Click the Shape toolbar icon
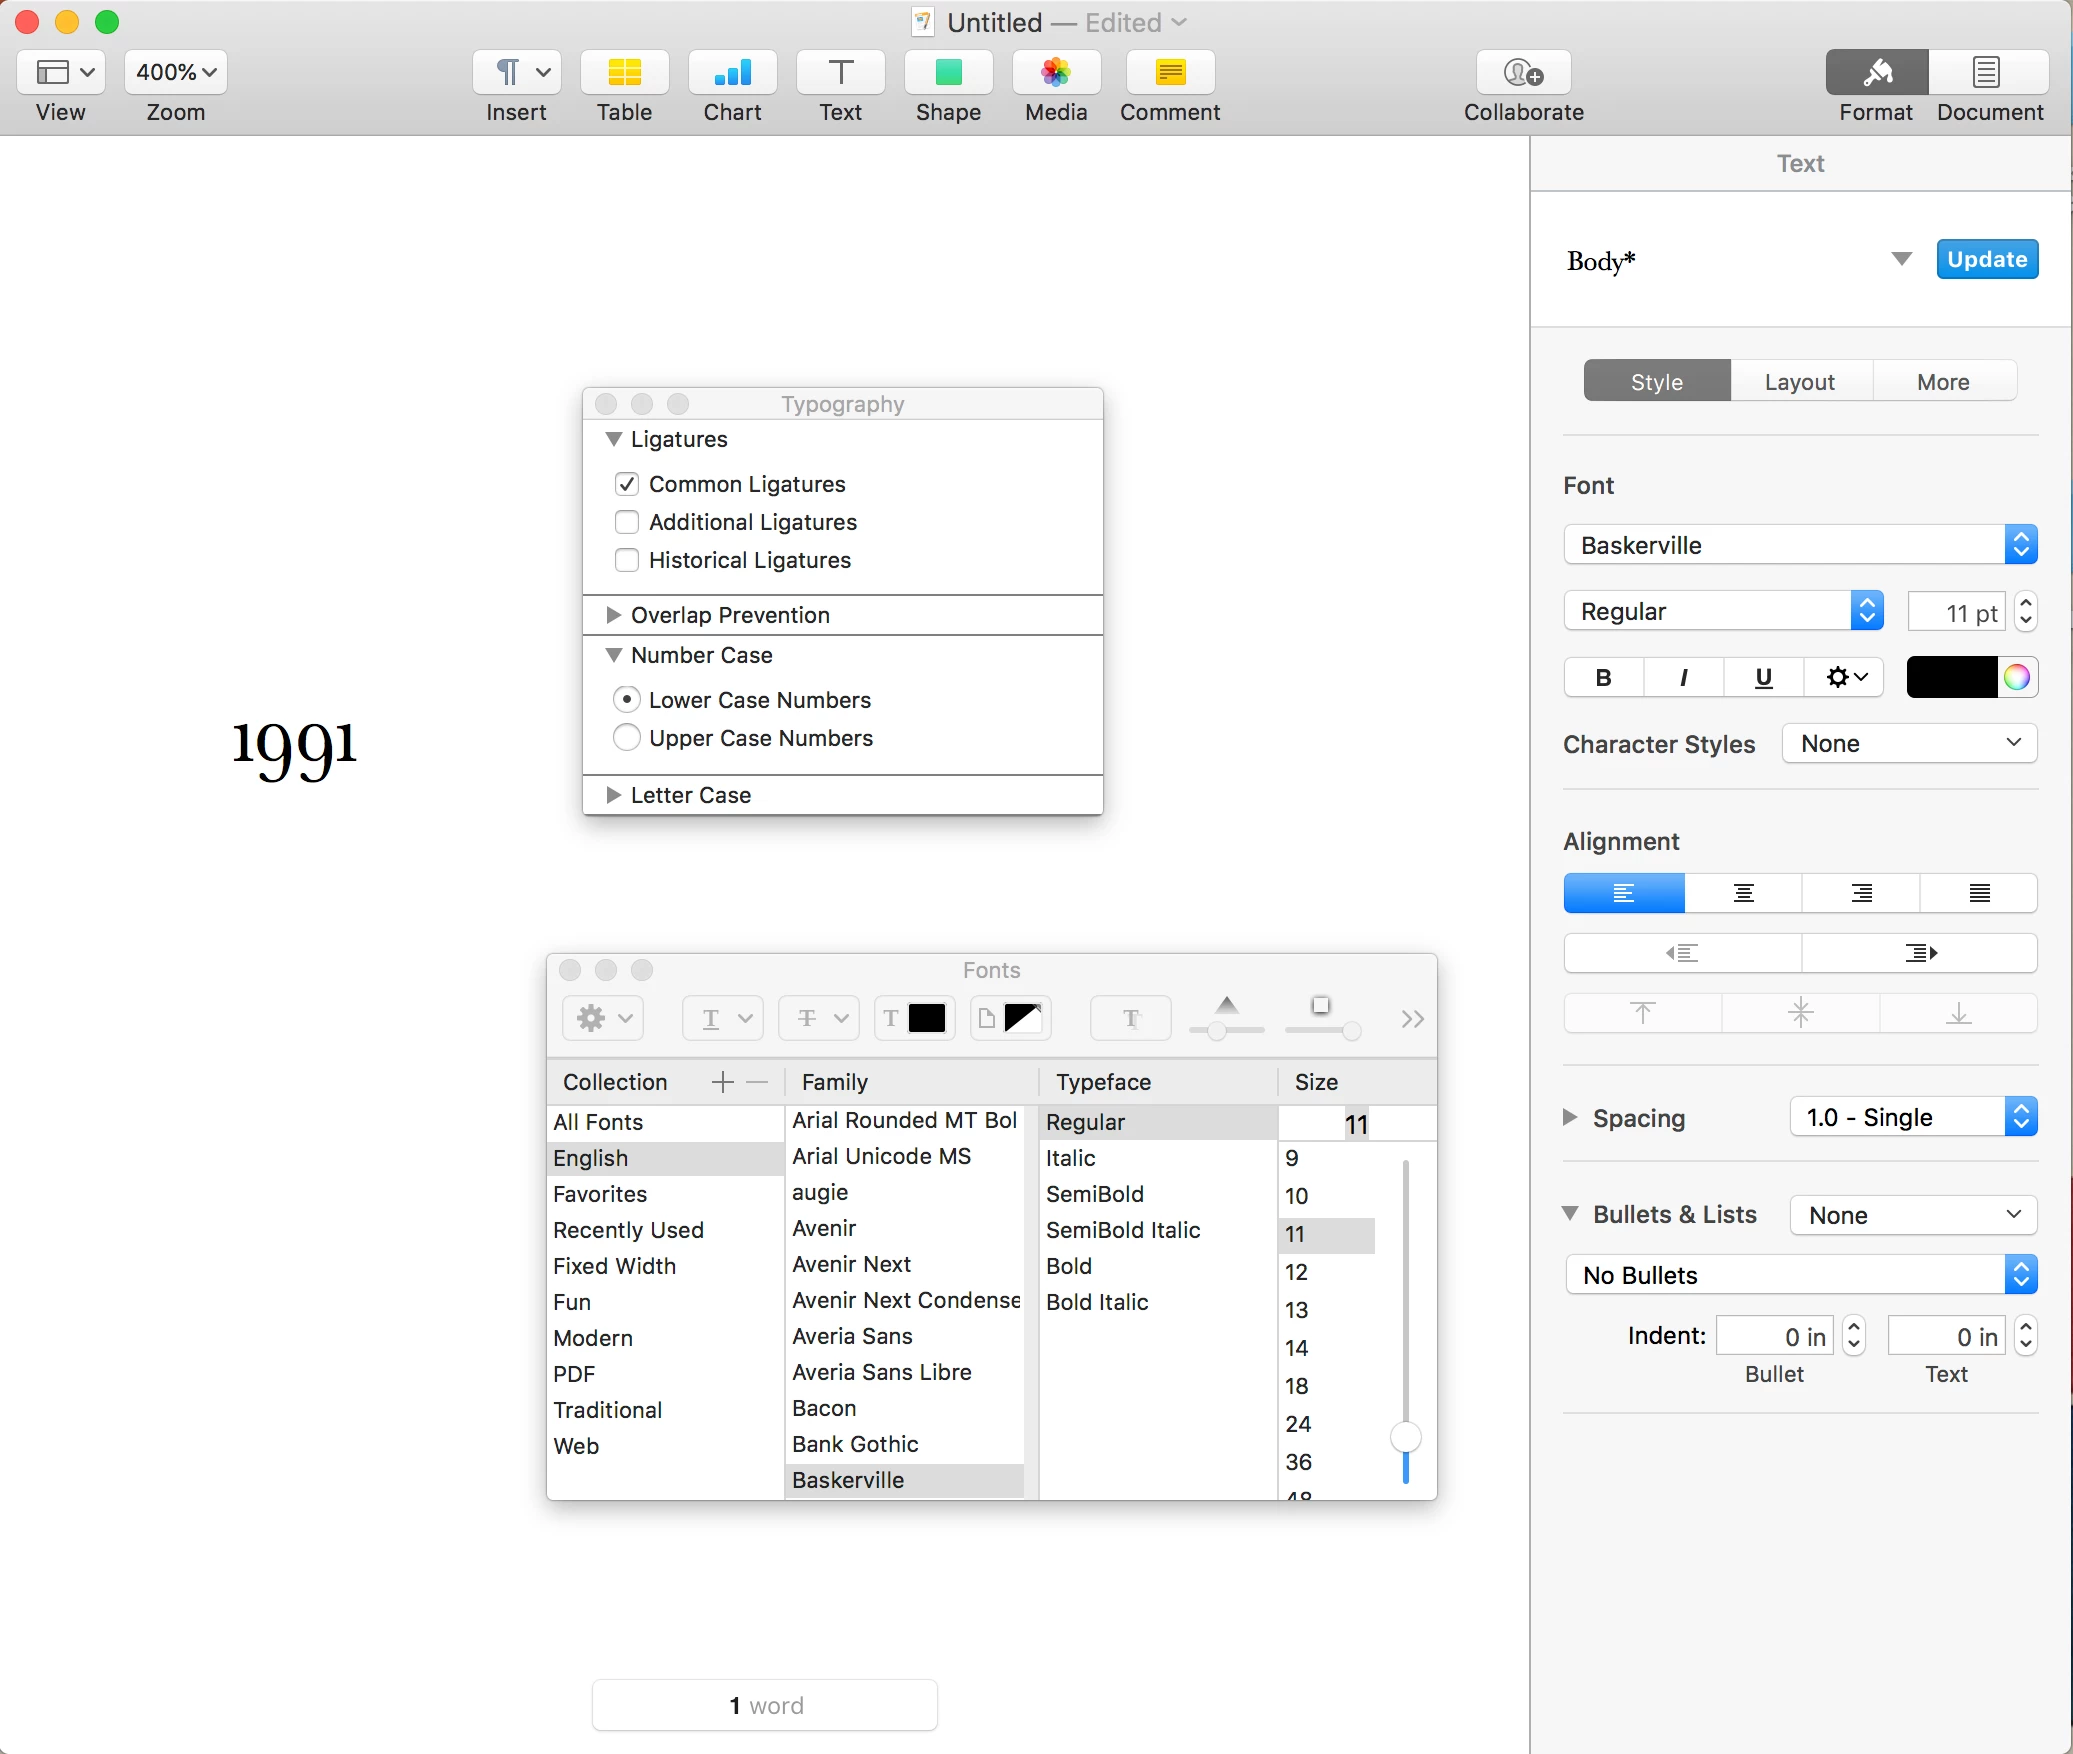The width and height of the screenshot is (2073, 1754). 947,73
